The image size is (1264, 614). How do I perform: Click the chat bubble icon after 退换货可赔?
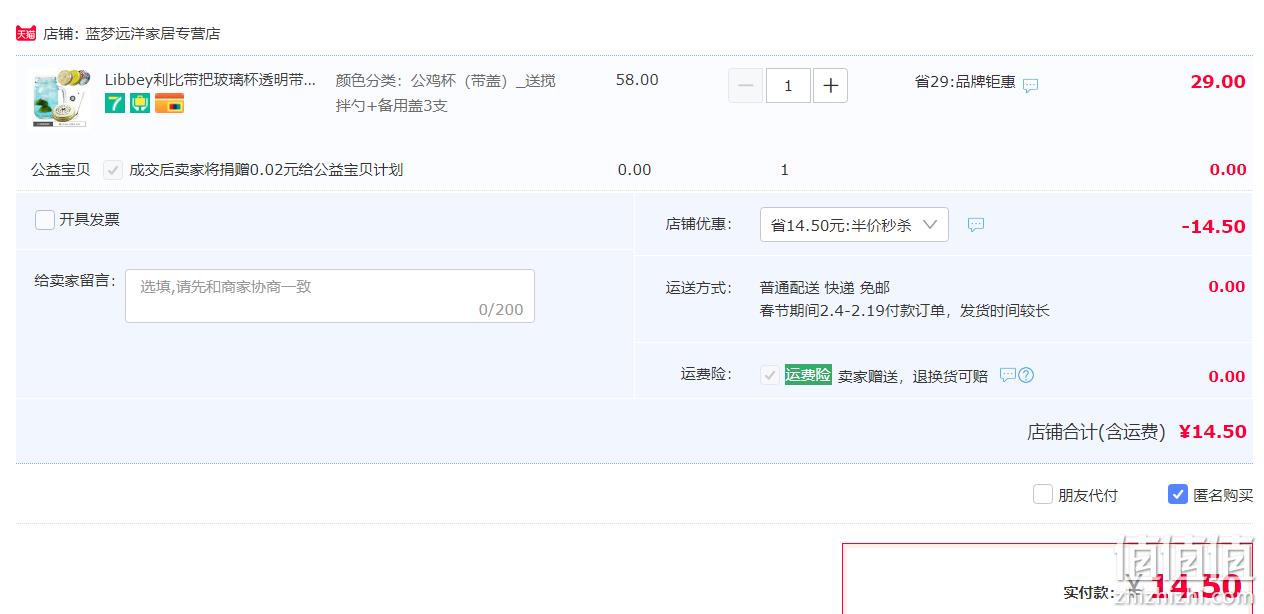tap(1008, 375)
